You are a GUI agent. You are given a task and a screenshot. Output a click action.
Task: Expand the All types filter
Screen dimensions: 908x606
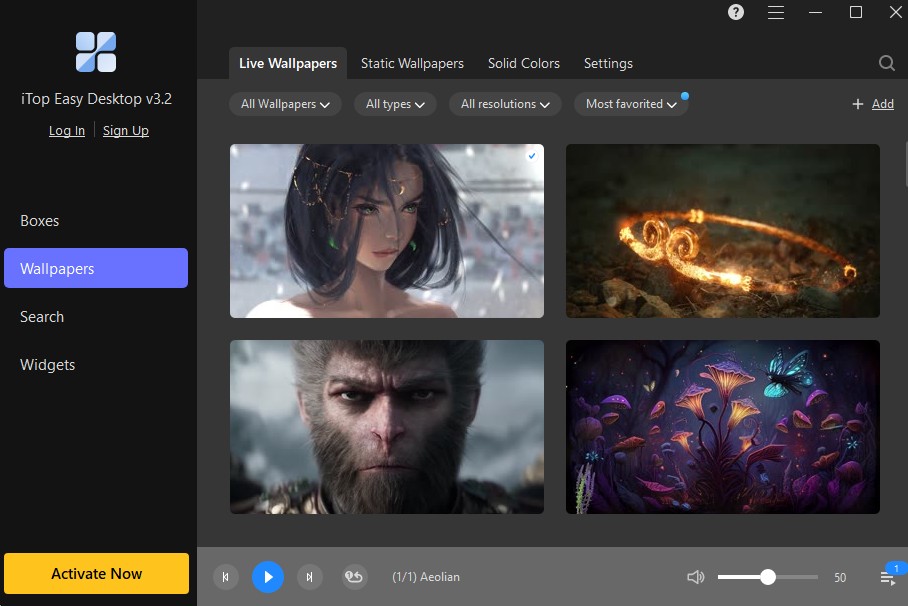click(395, 104)
